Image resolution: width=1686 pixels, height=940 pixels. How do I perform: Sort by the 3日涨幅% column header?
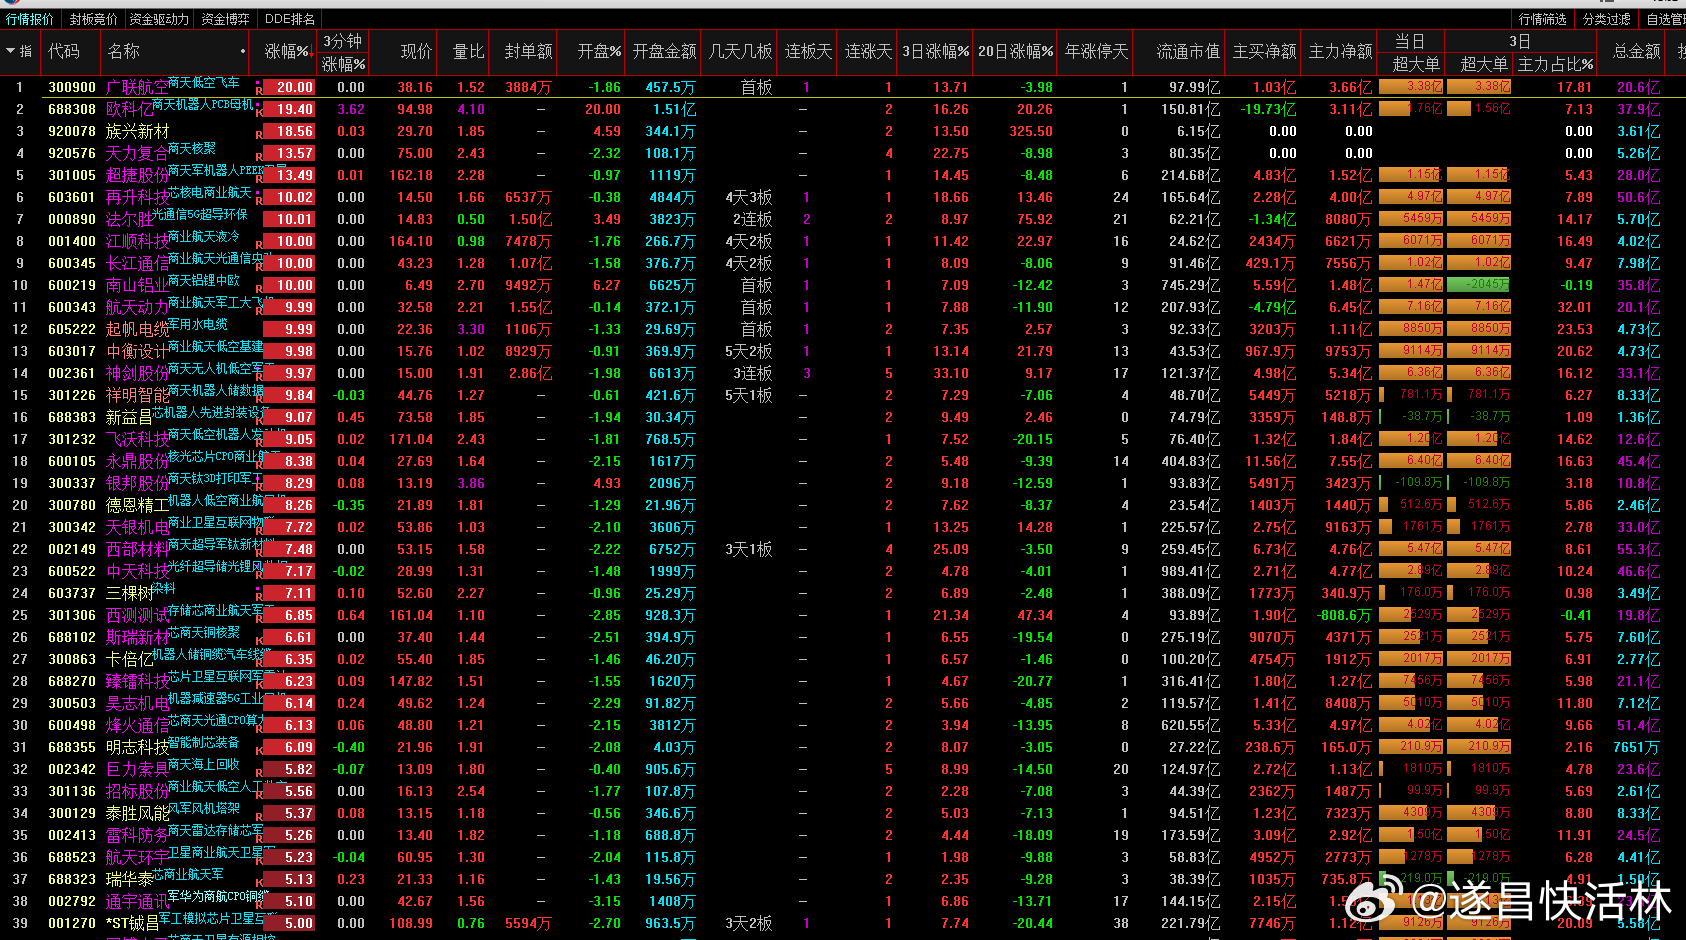click(x=935, y=51)
